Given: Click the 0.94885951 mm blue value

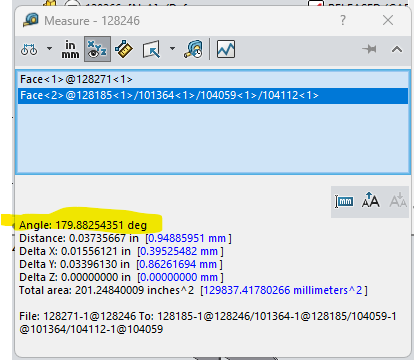Looking at the screenshot, I should [187, 238].
